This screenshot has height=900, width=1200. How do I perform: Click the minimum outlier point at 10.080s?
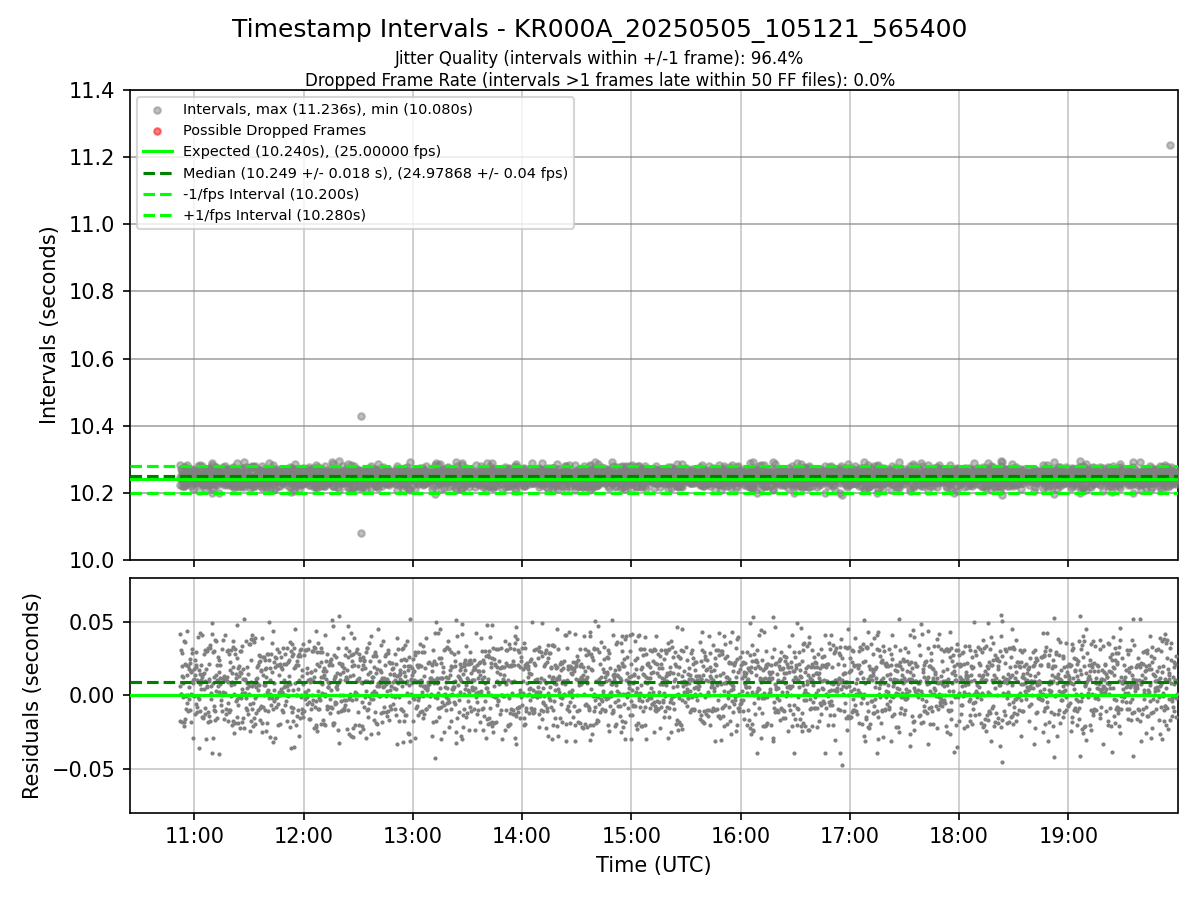(361, 533)
